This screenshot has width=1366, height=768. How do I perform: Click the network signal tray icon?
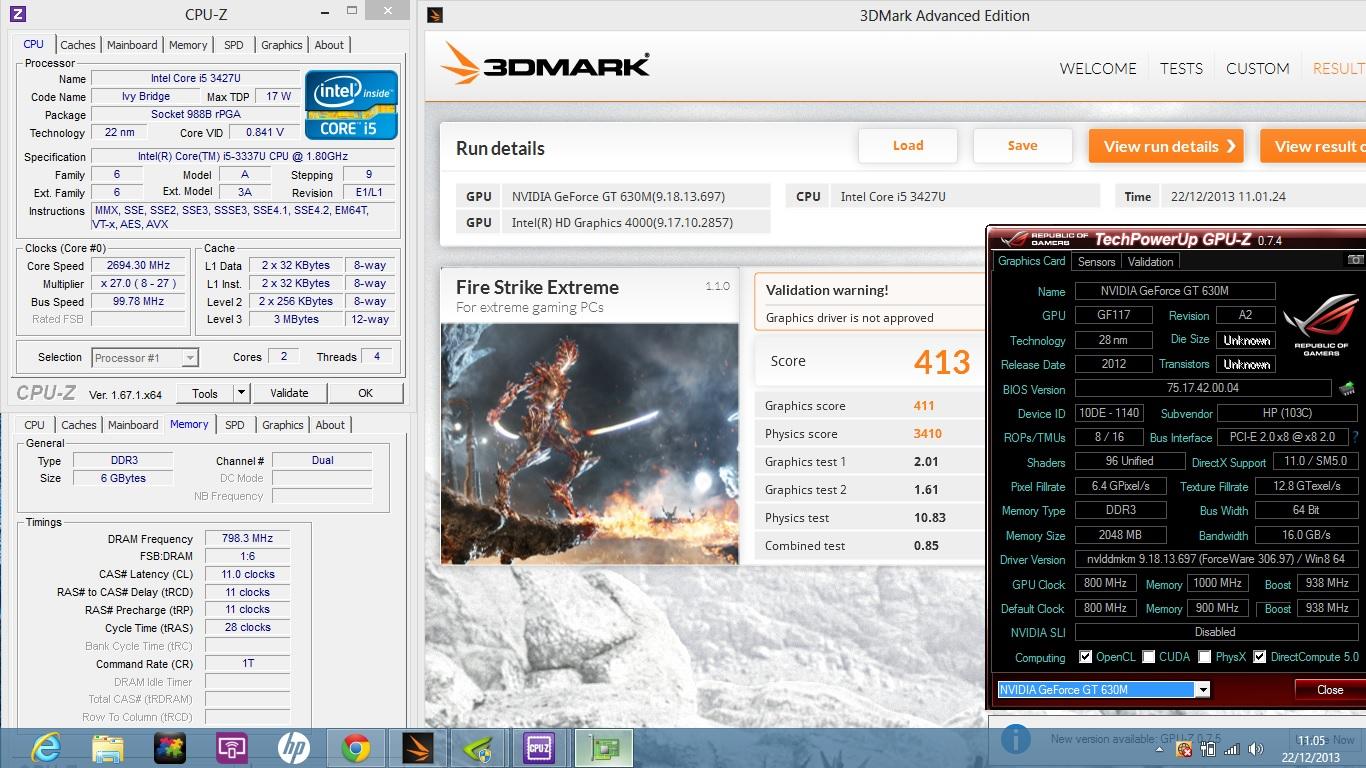click(1231, 749)
